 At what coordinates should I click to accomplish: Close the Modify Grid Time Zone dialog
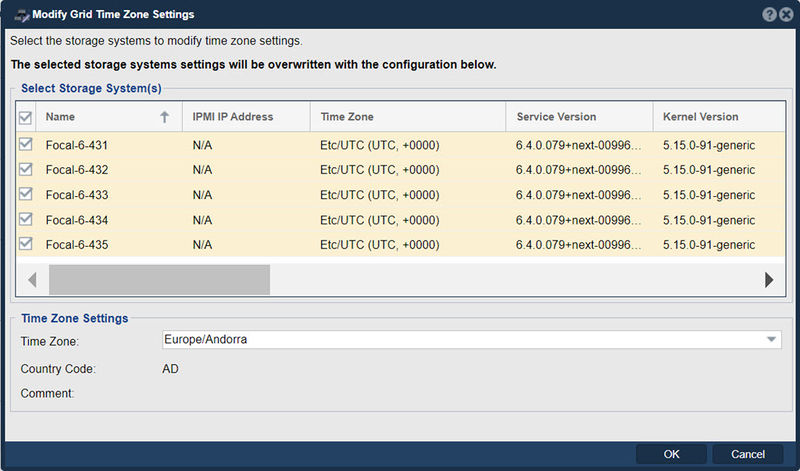point(786,14)
